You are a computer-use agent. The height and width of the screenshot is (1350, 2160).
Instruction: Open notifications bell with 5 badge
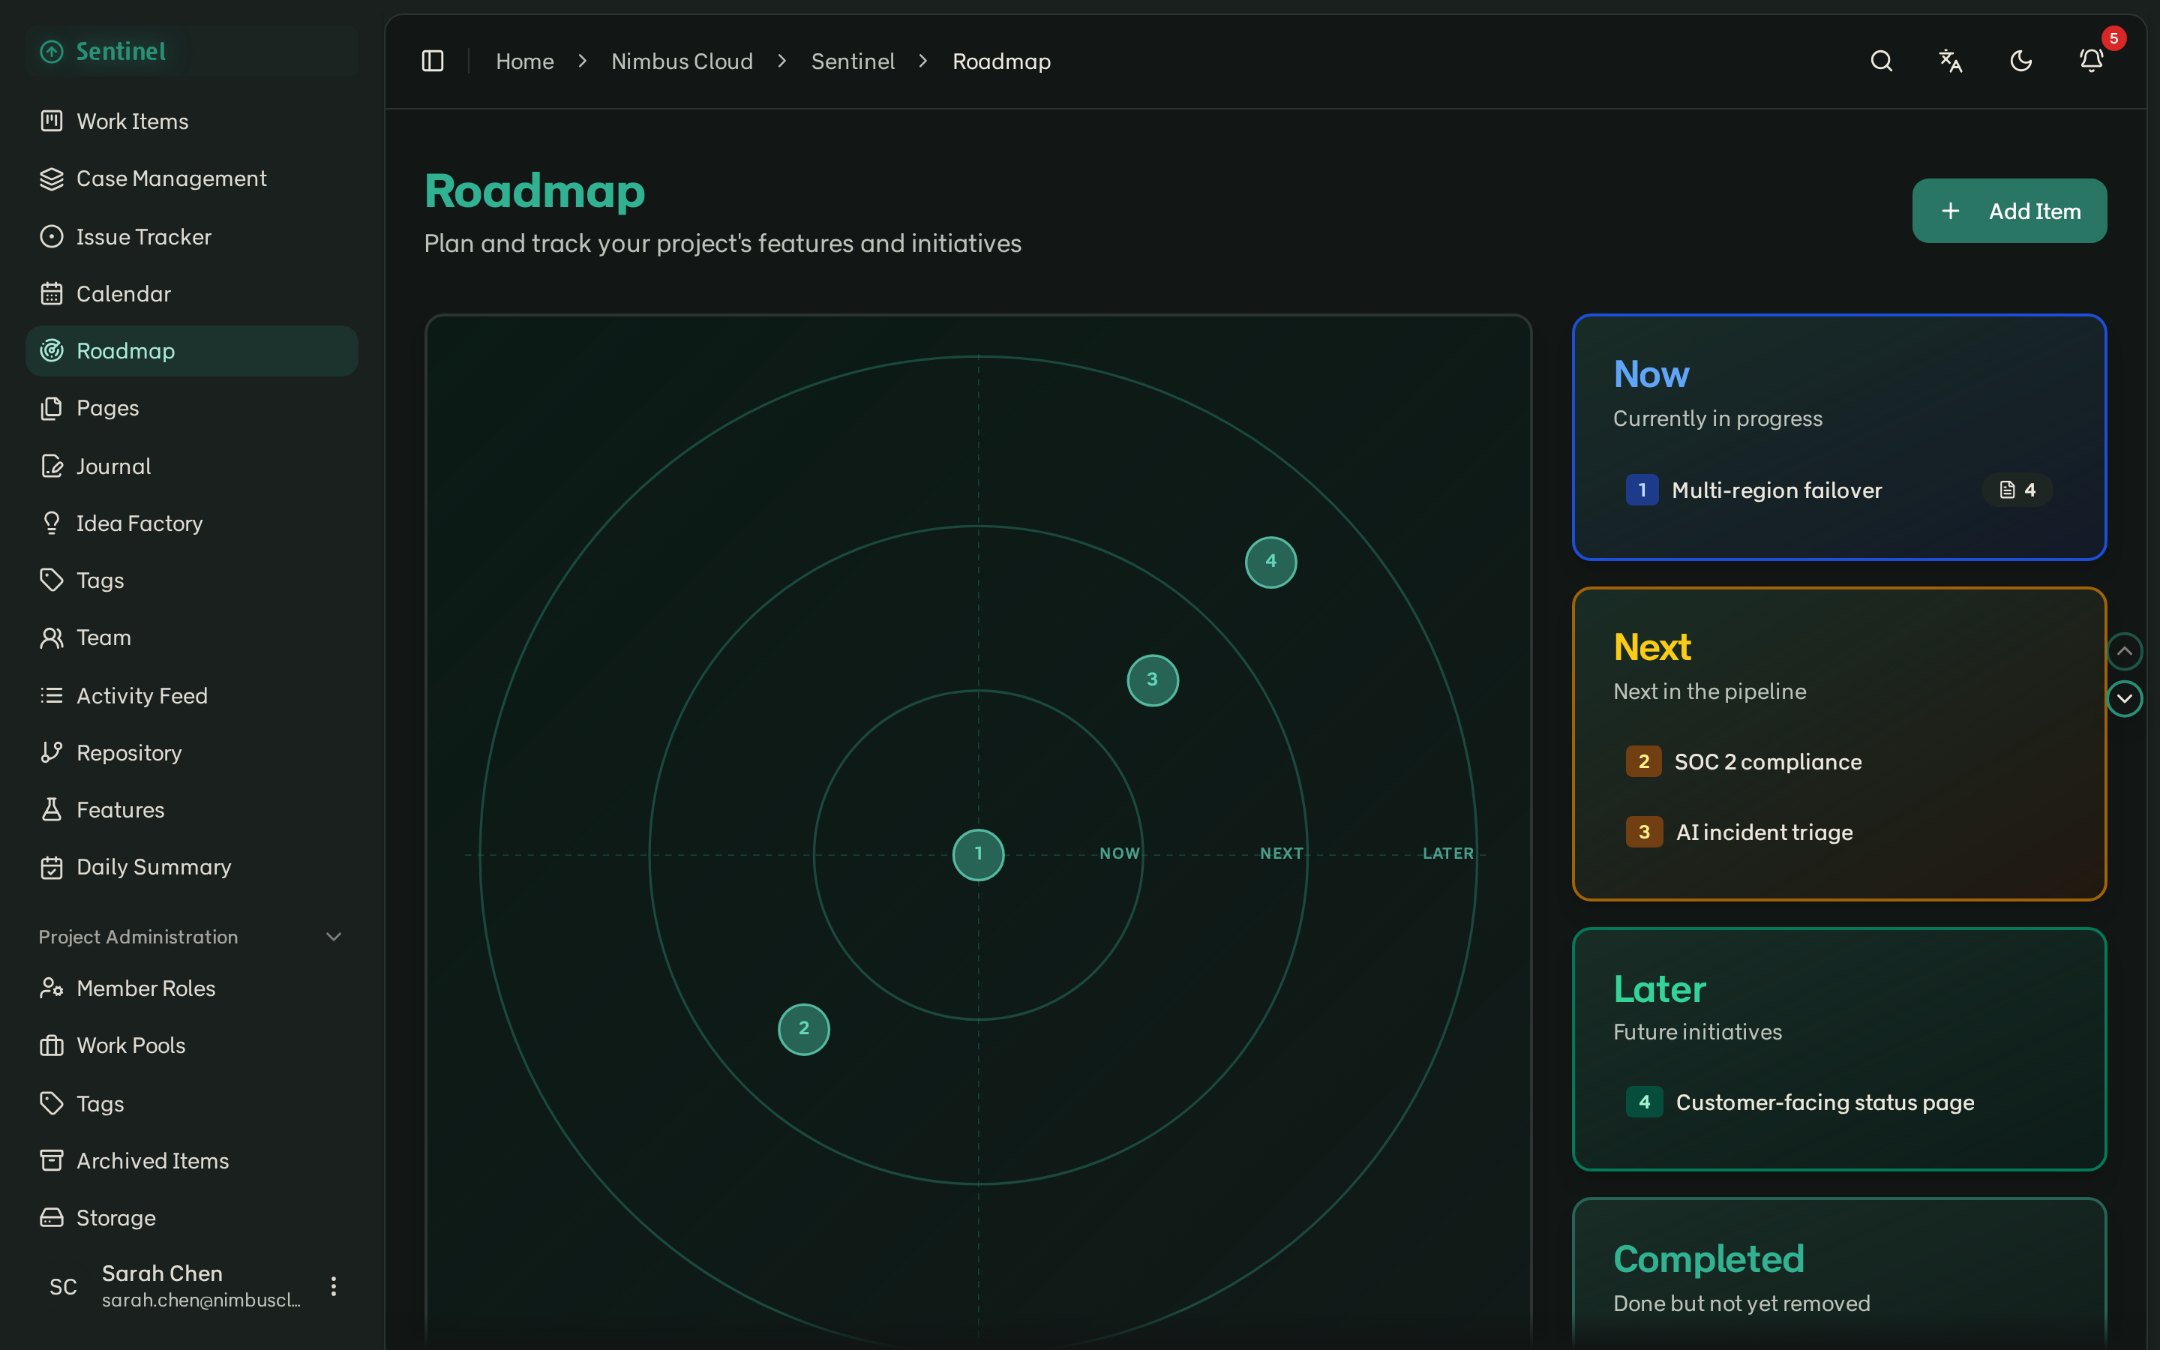[2091, 61]
